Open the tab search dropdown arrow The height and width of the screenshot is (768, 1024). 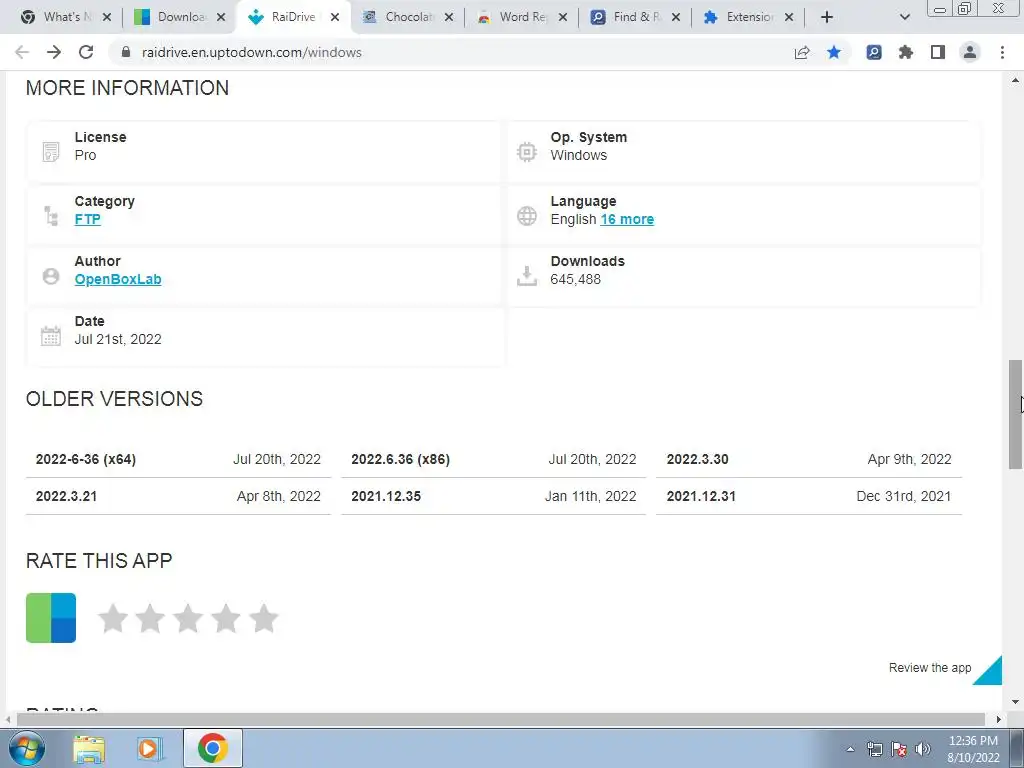pyautogui.click(x=904, y=17)
